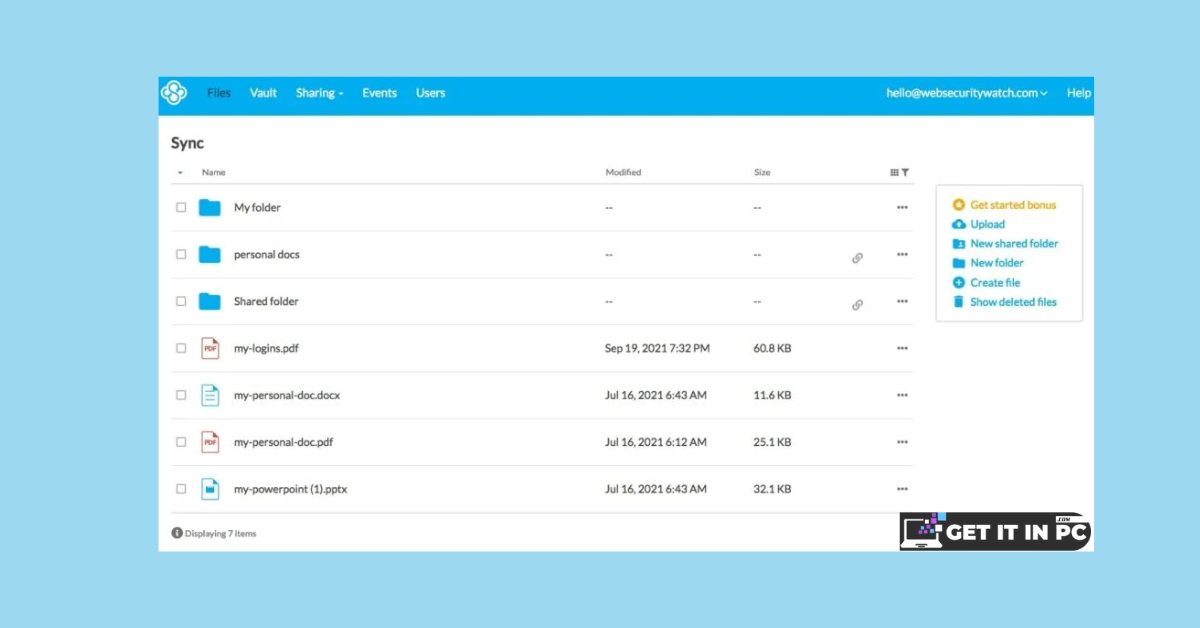Open my-powerpoint (1).pptx file name

coord(290,489)
